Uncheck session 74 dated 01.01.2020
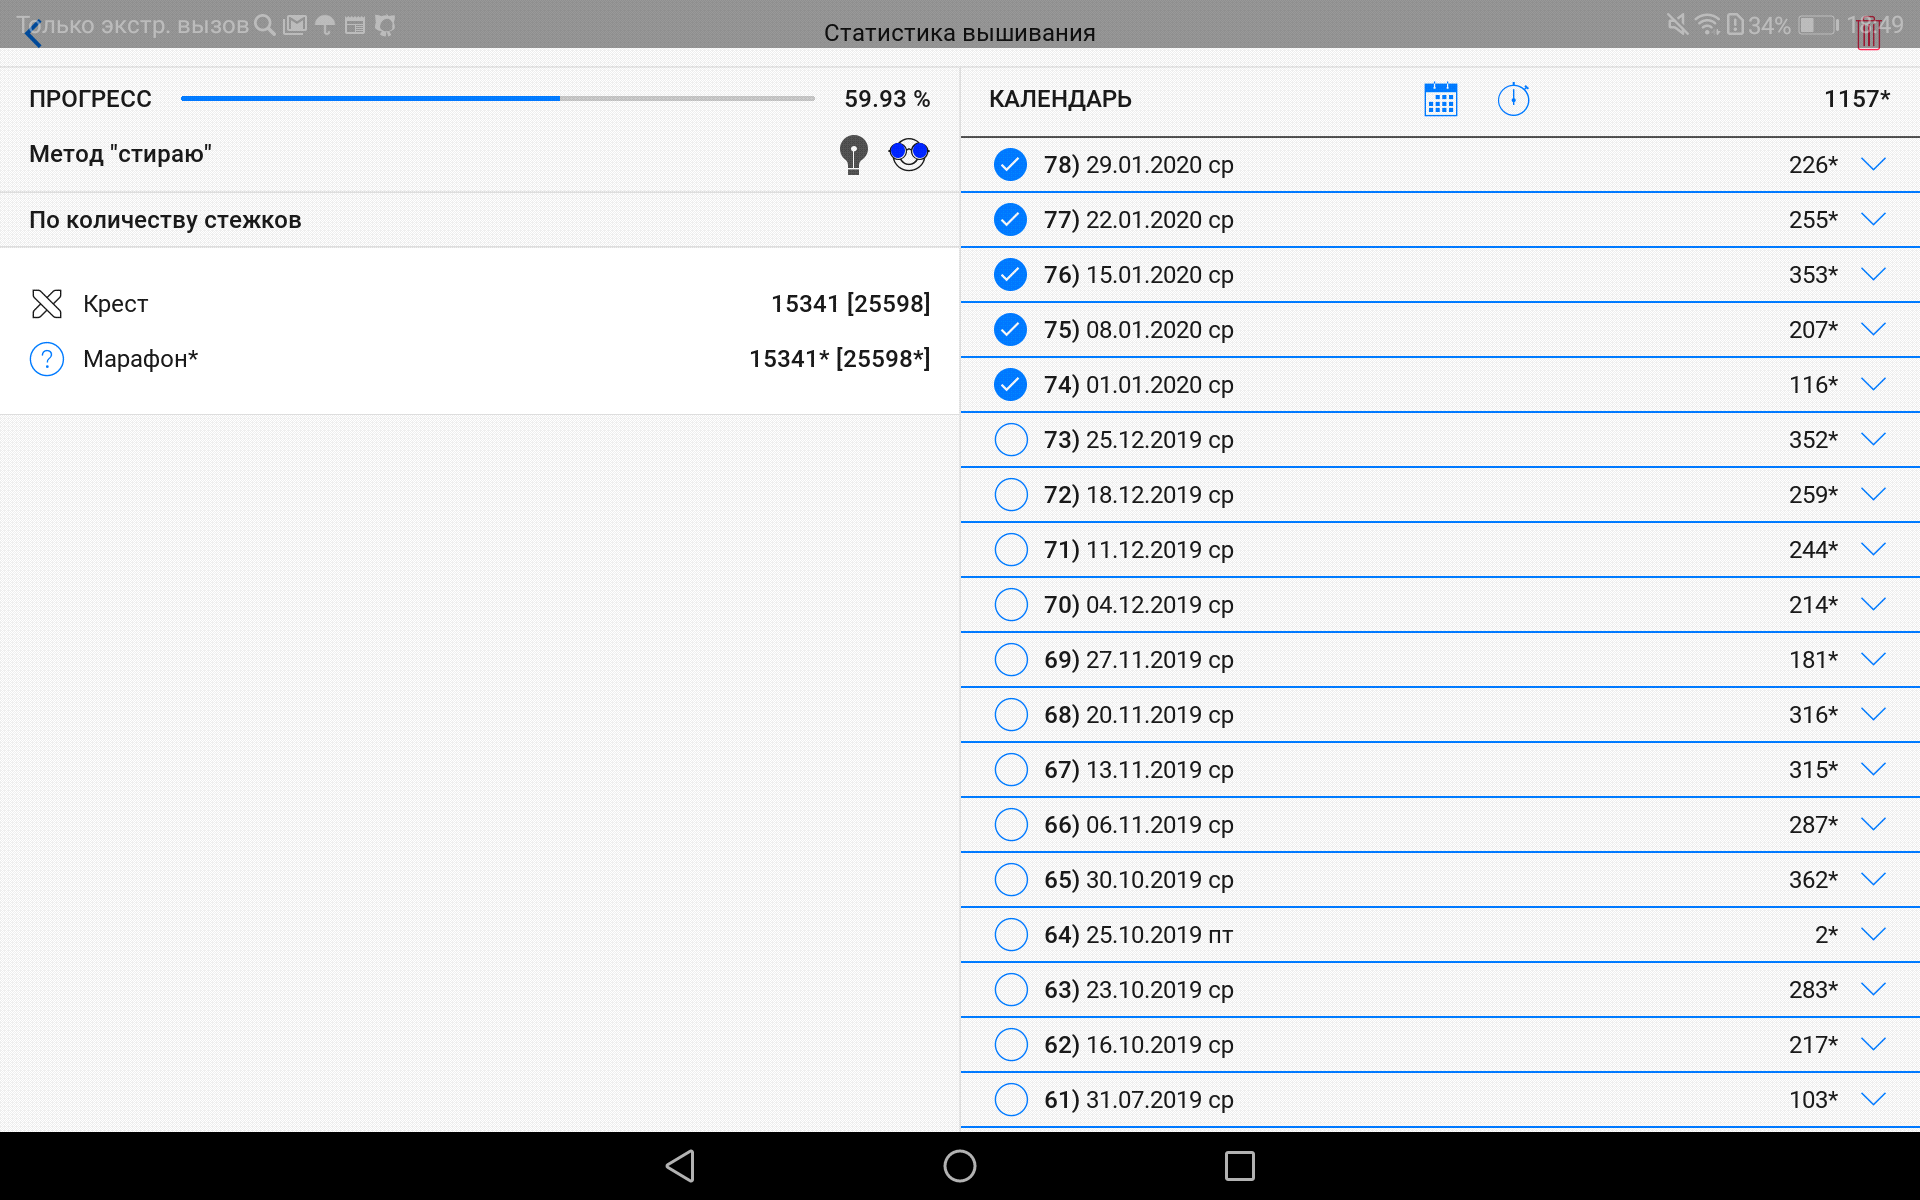The image size is (1920, 1200). click(1010, 385)
